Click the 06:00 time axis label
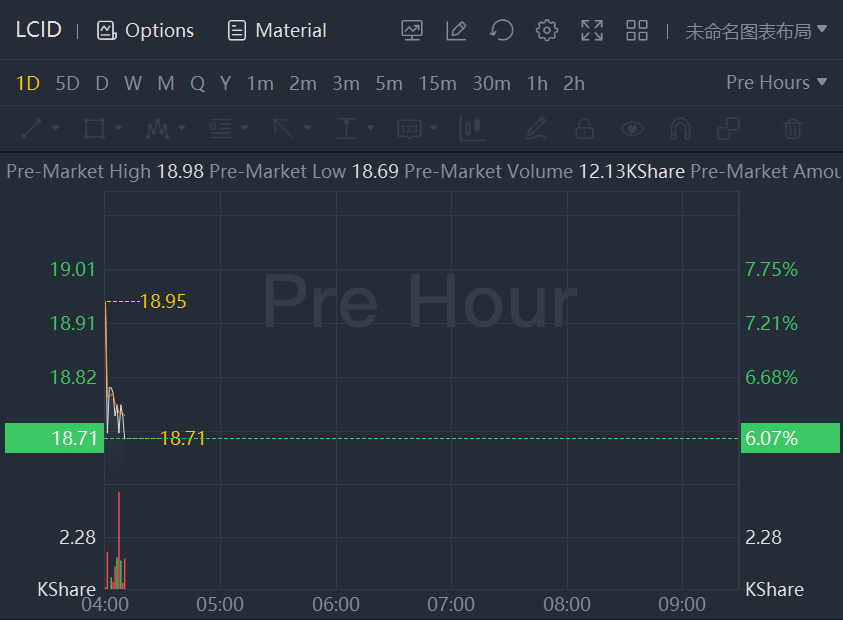The height and width of the screenshot is (620, 843). [x=336, y=604]
